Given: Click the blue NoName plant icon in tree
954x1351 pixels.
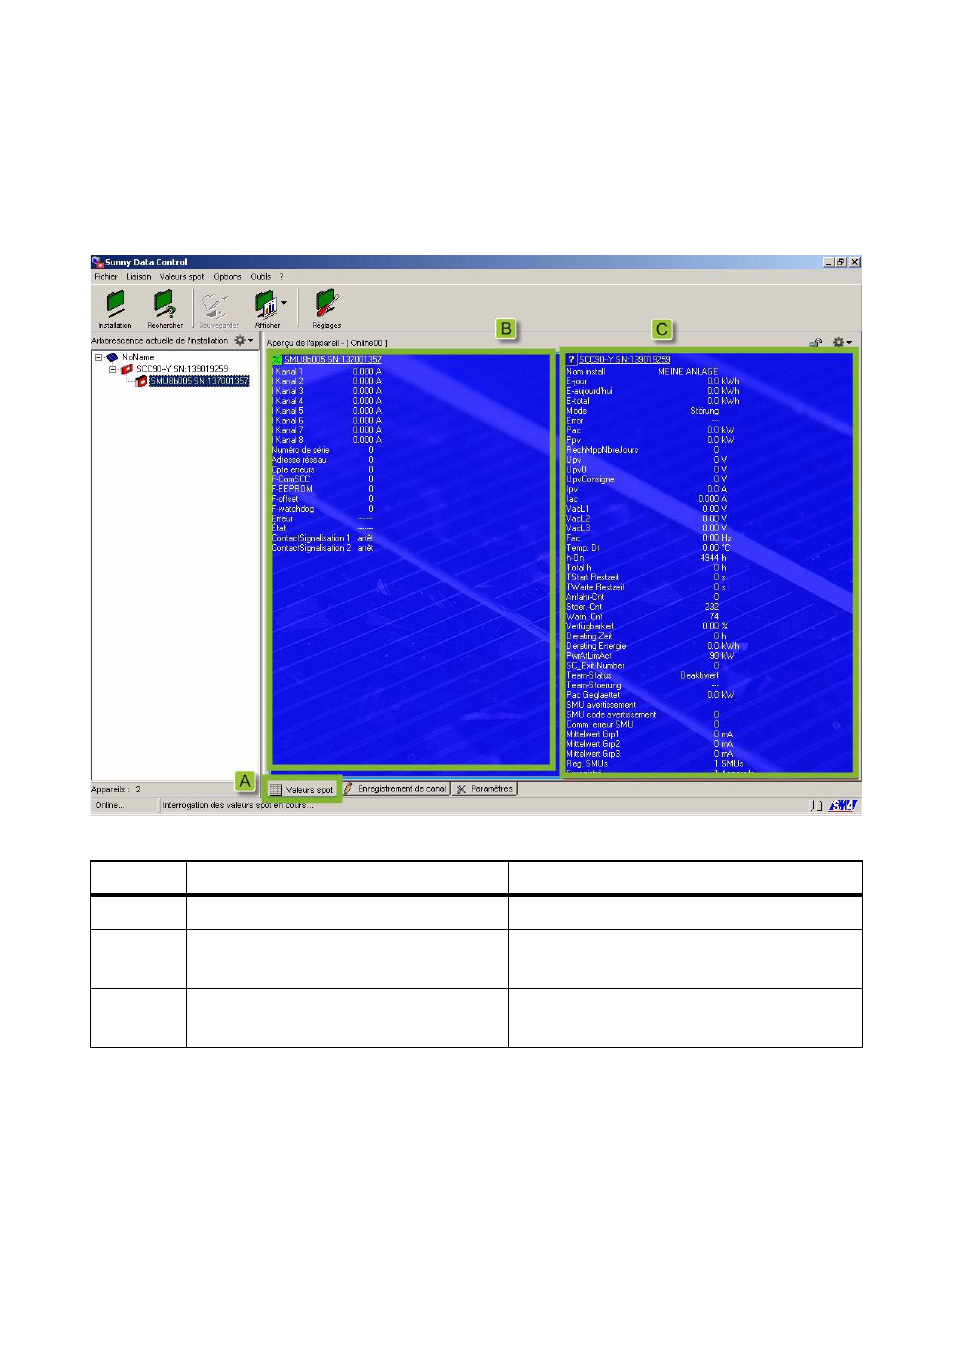Looking at the screenshot, I should click(x=112, y=357).
